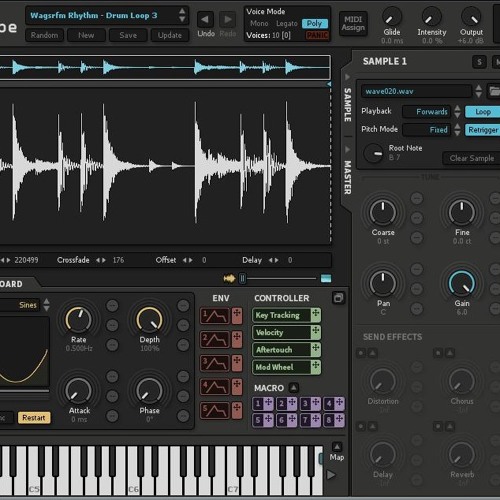This screenshot has width=500, height=500.
Task: Click the Update preset button
Action: 170,35
